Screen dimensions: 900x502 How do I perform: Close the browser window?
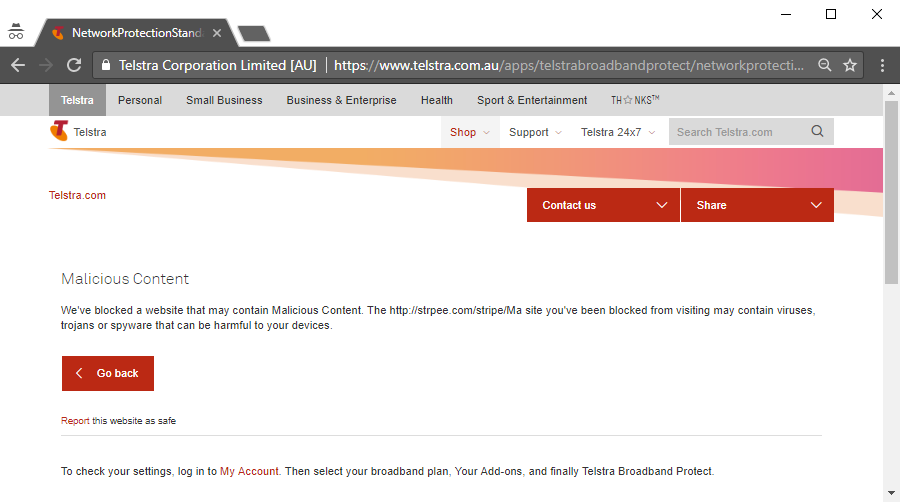(876, 14)
